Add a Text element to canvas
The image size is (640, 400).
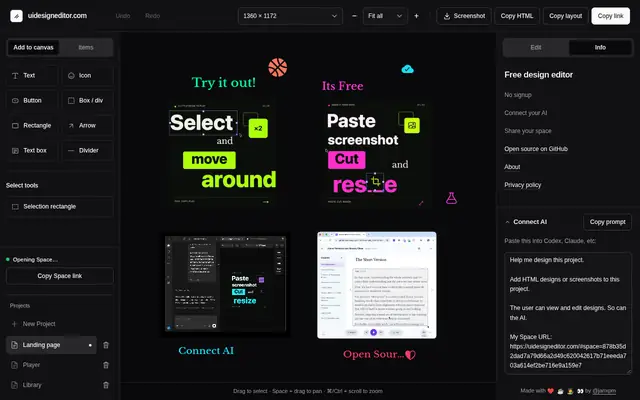(x=32, y=76)
